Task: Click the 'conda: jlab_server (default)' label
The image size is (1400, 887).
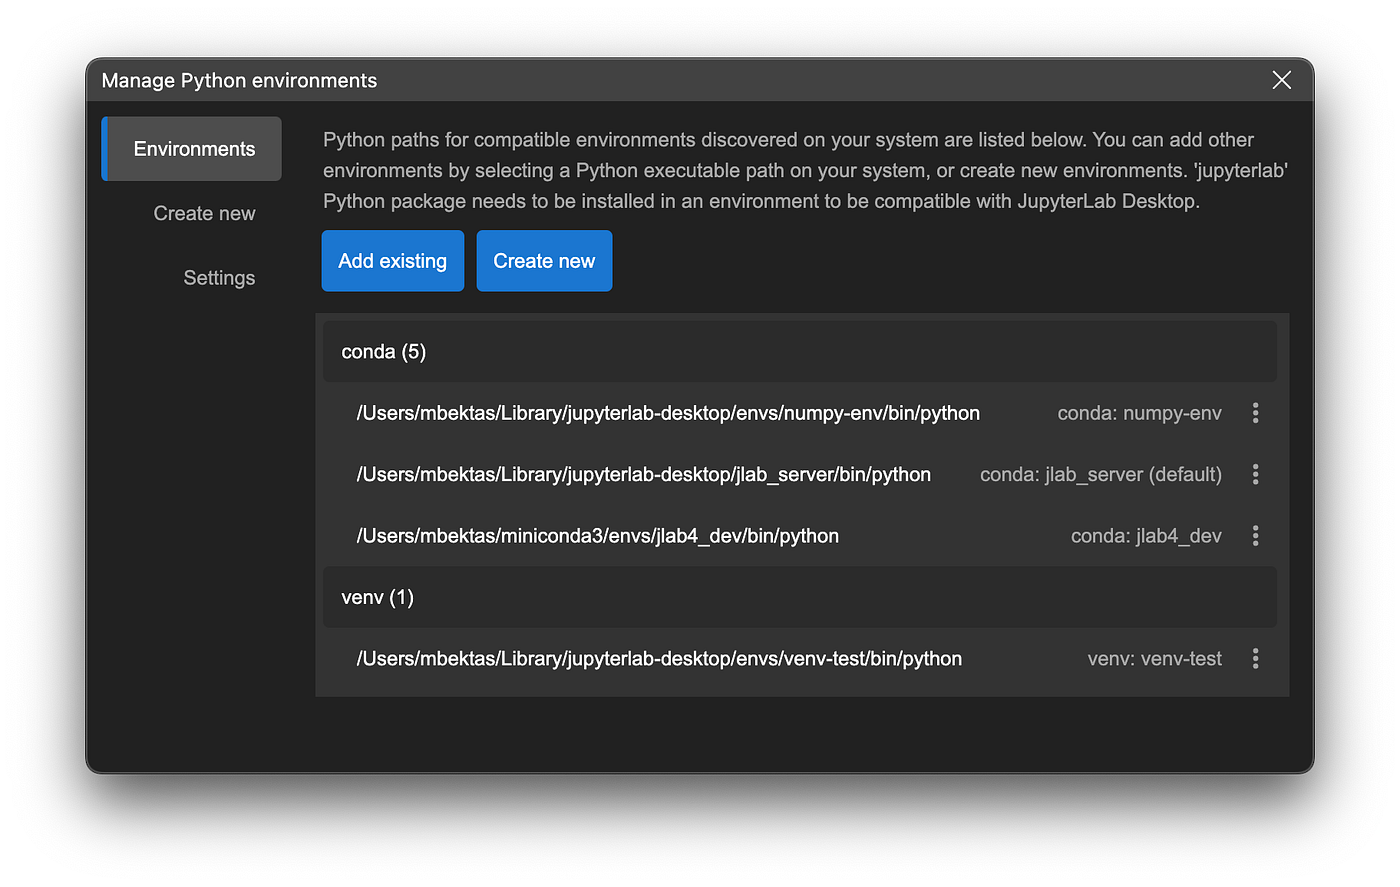Action: 1100,475
